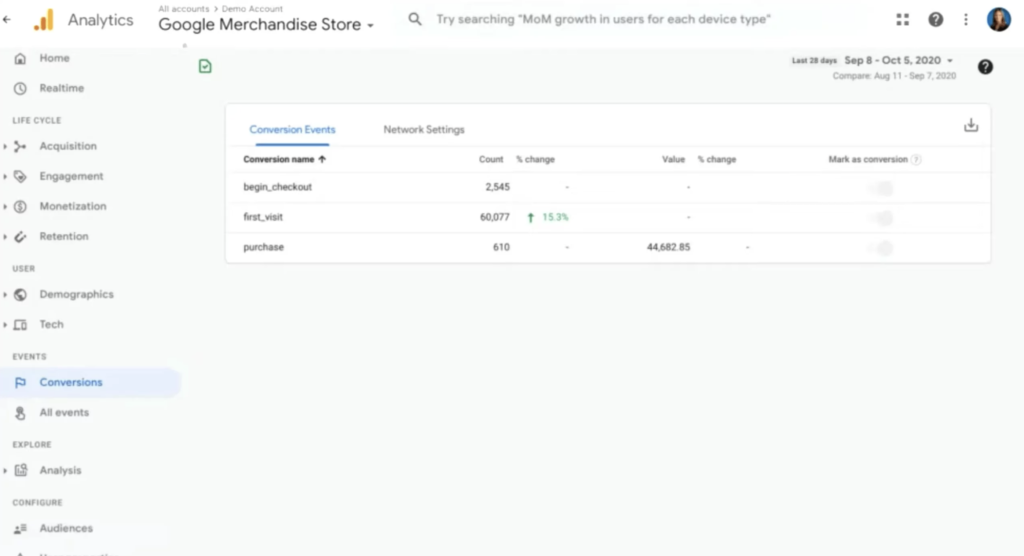This screenshot has height=556, width=1024.
Task: Click the Analytics logo icon
Action: click(x=44, y=20)
